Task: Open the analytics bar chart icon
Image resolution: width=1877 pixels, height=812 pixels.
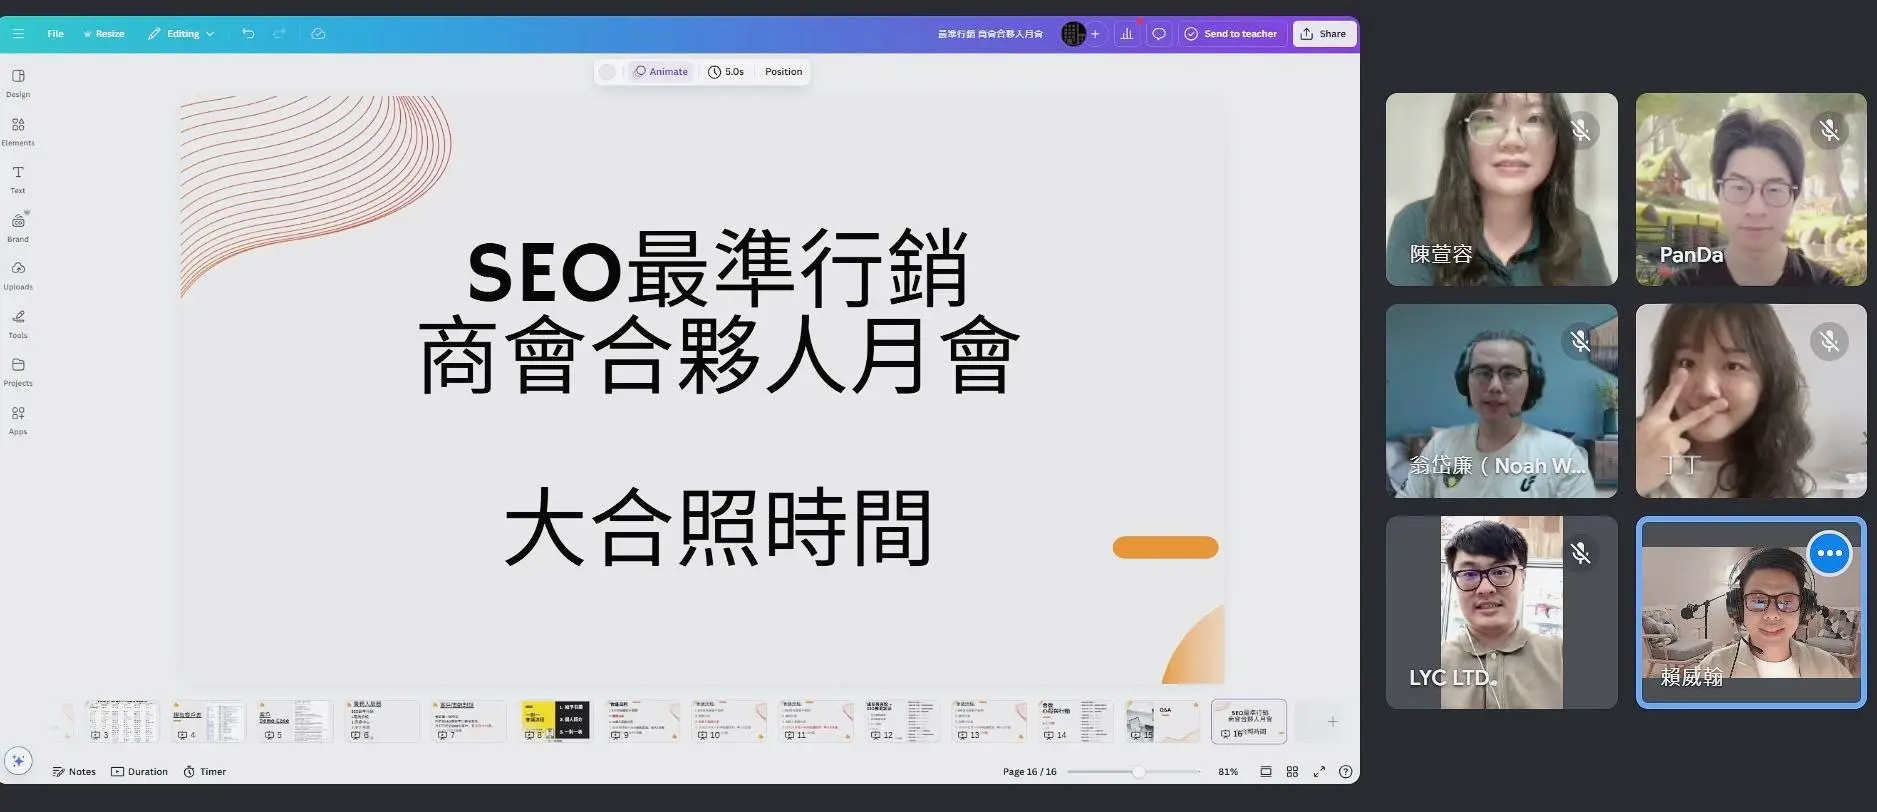Action: 1127,34
